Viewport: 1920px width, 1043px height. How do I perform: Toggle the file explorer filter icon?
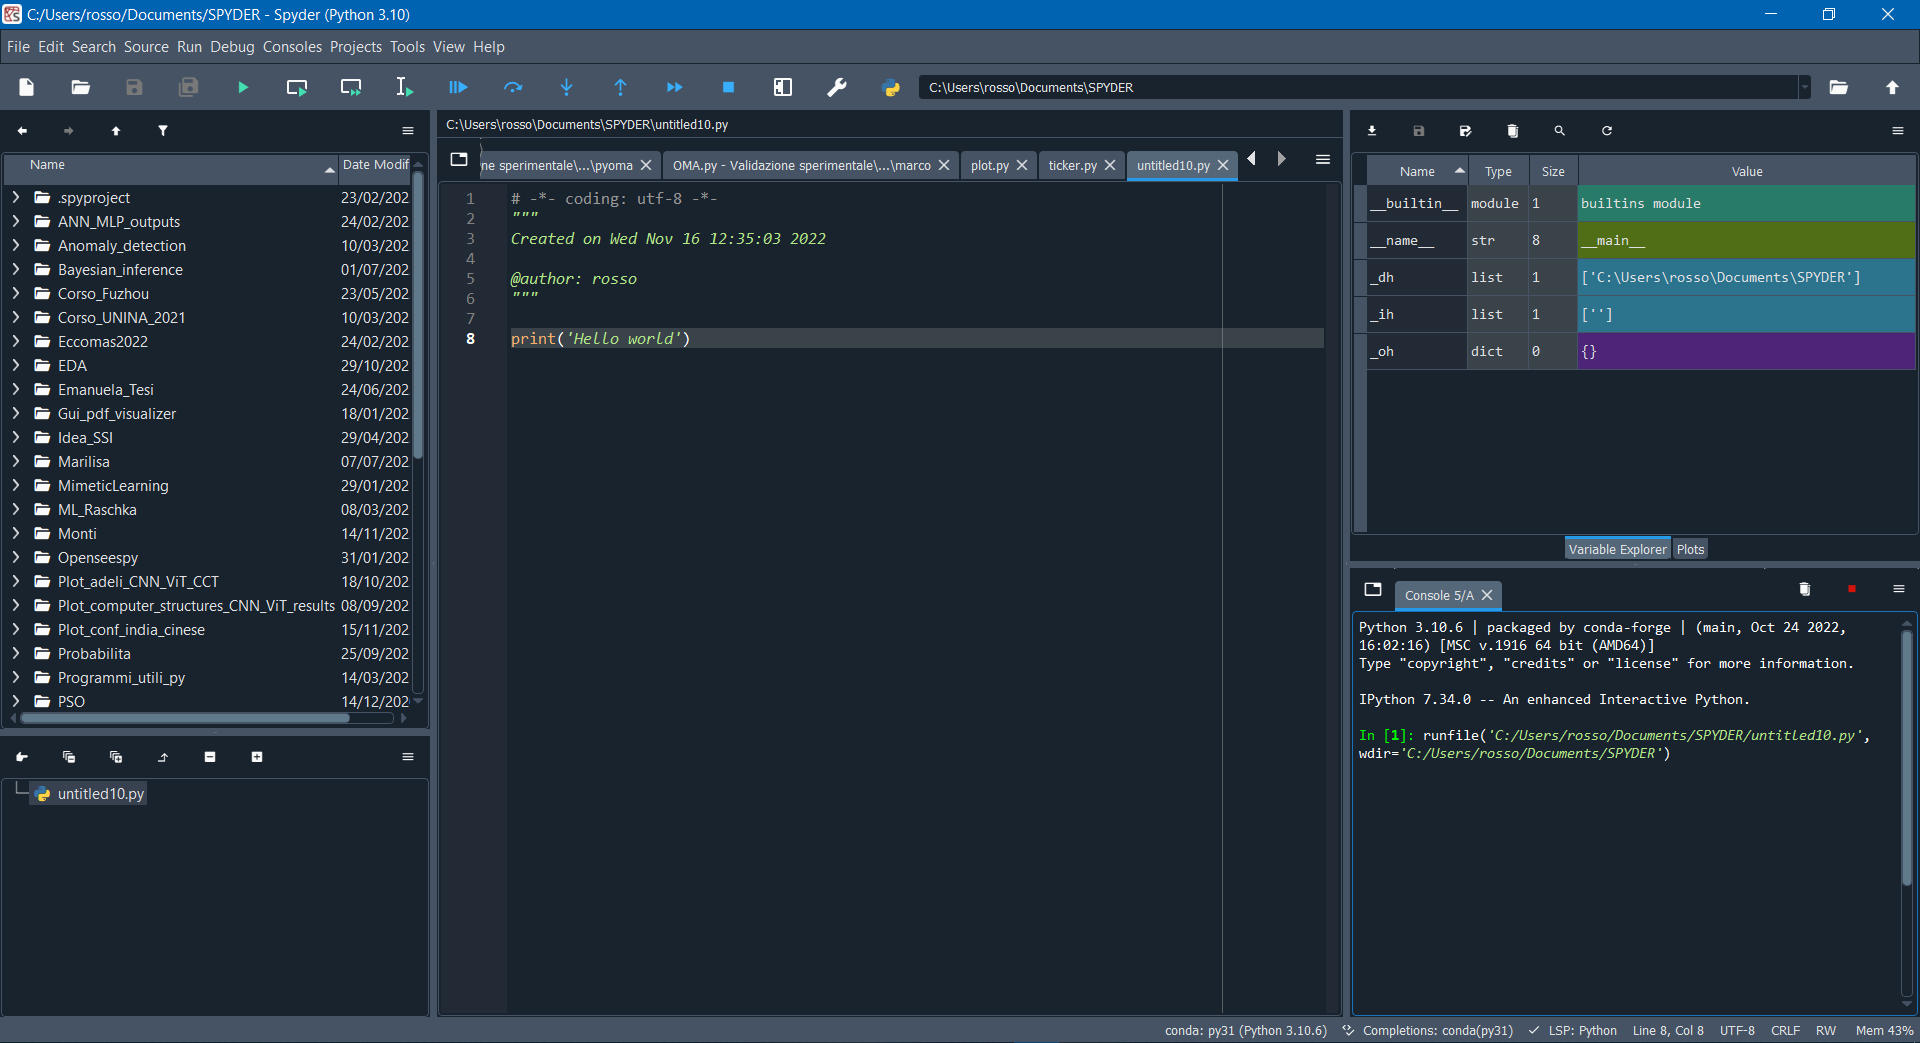[163, 131]
